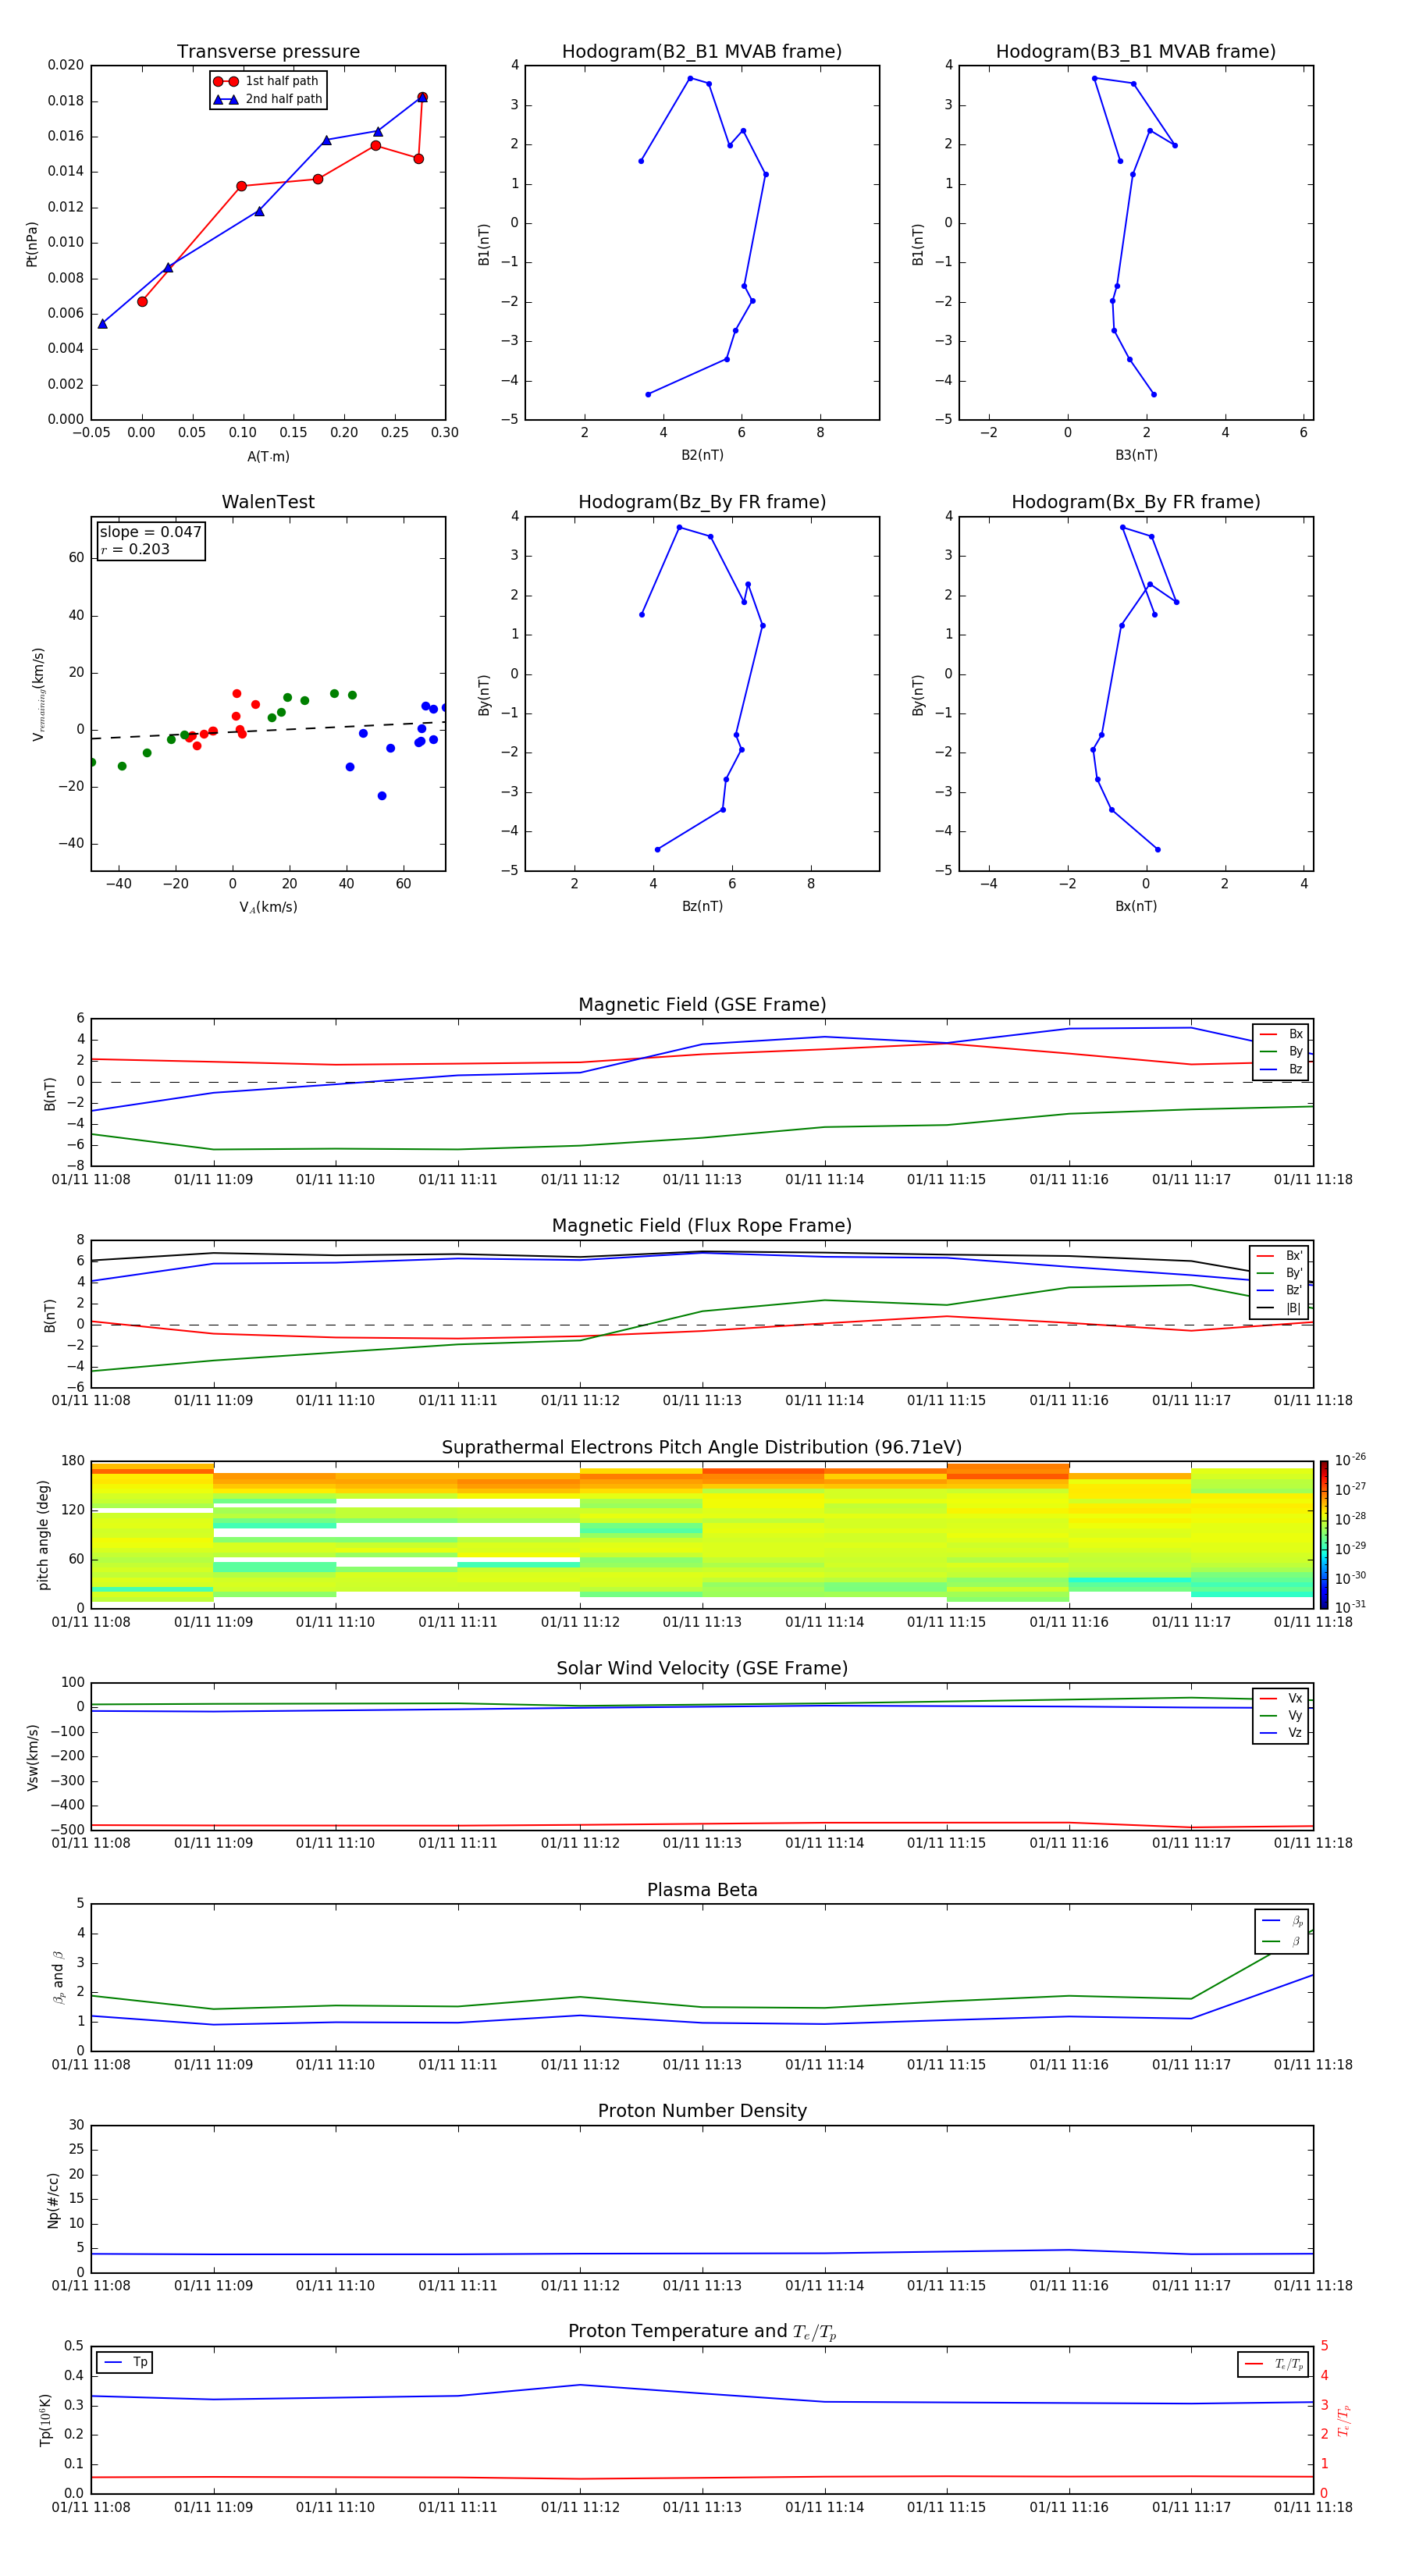
Task: Click the "Pt(nPa)" y-axis label
Action: coord(31,243)
